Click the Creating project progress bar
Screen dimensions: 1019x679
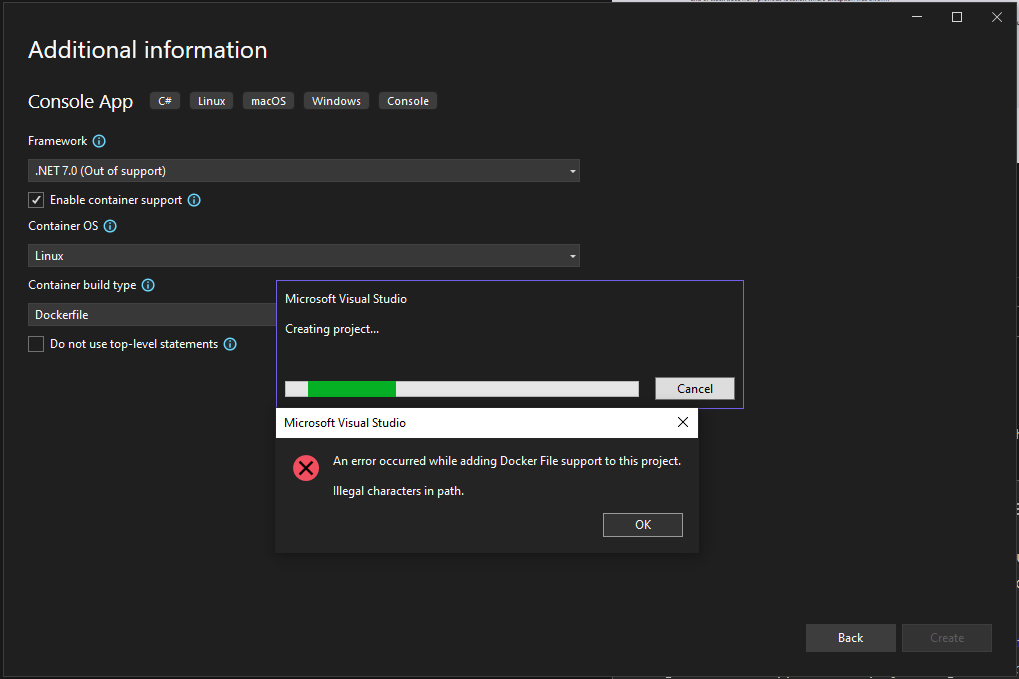[x=461, y=389]
